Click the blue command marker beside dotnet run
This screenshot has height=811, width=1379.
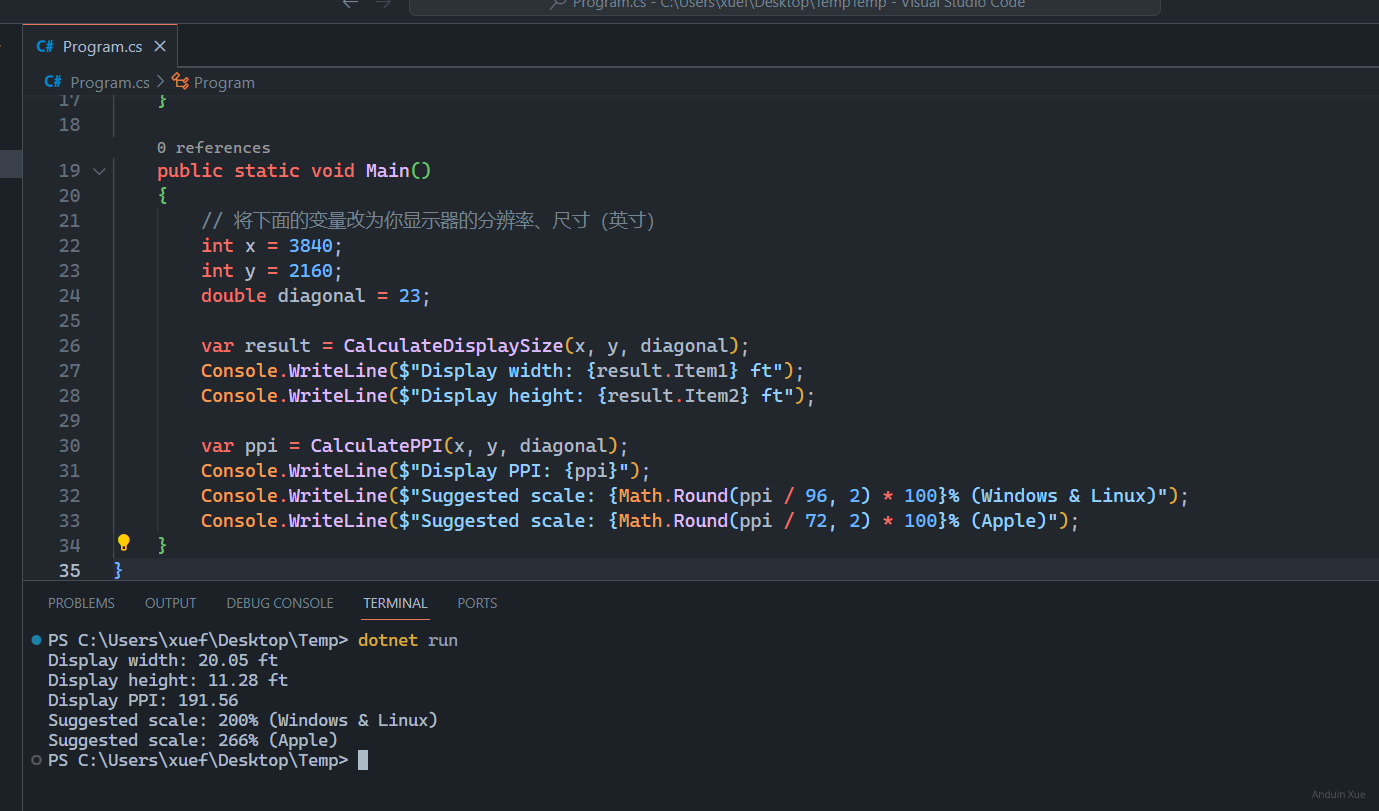(x=37, y=640)
